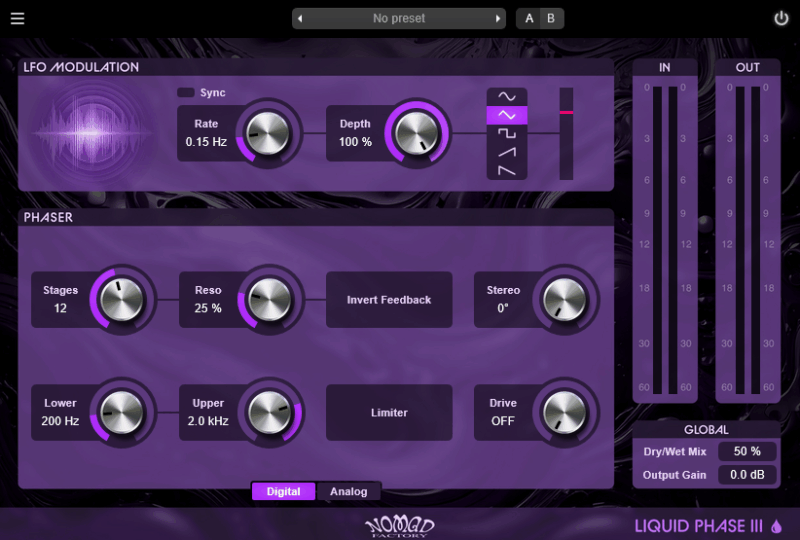Select the ramp-down sawtooth LFO waveform
This screenshot has height=540, width=800.
(x=507, y=170)
